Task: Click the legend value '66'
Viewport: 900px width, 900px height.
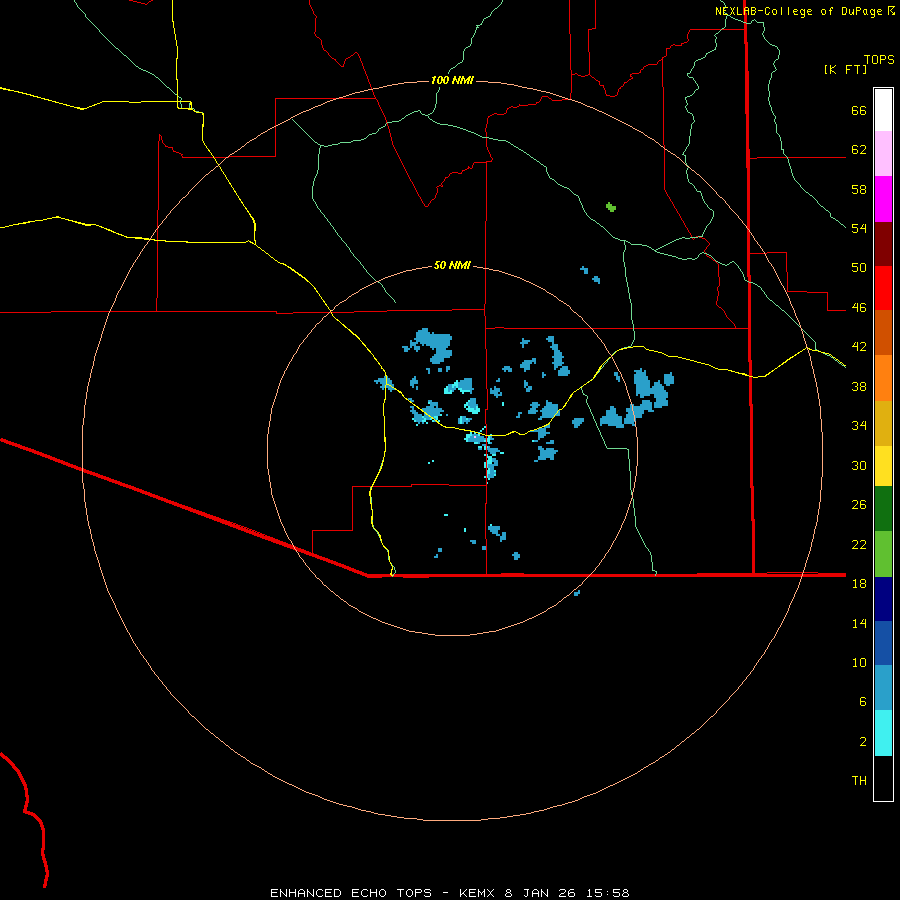Action: coord(859,110)
